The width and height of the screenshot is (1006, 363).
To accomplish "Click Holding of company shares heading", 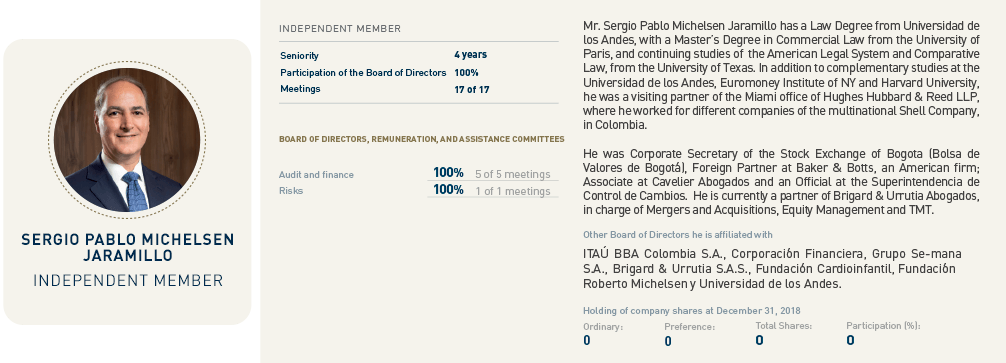I will [x=692, y=311].
